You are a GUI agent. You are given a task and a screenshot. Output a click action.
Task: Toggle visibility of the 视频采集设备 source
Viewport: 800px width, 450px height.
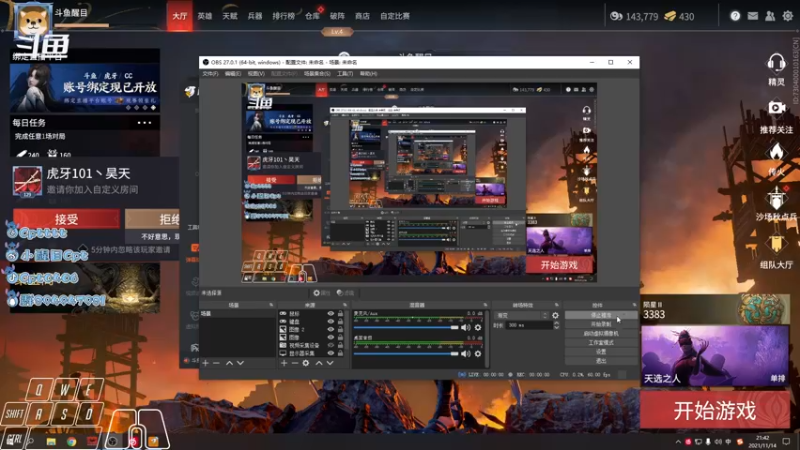click(x=331, y=345)
